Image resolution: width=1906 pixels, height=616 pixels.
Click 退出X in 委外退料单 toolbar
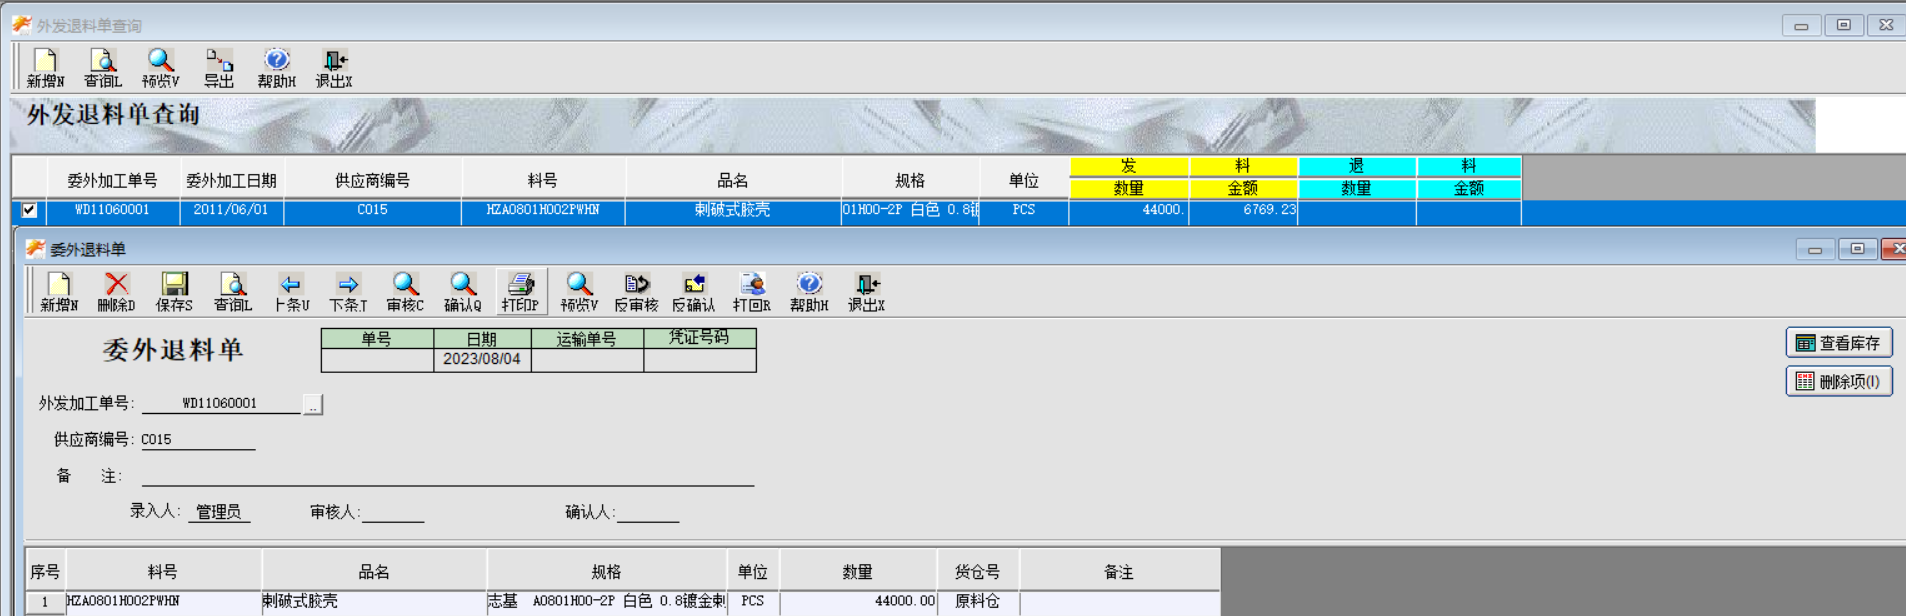point(866,292)
